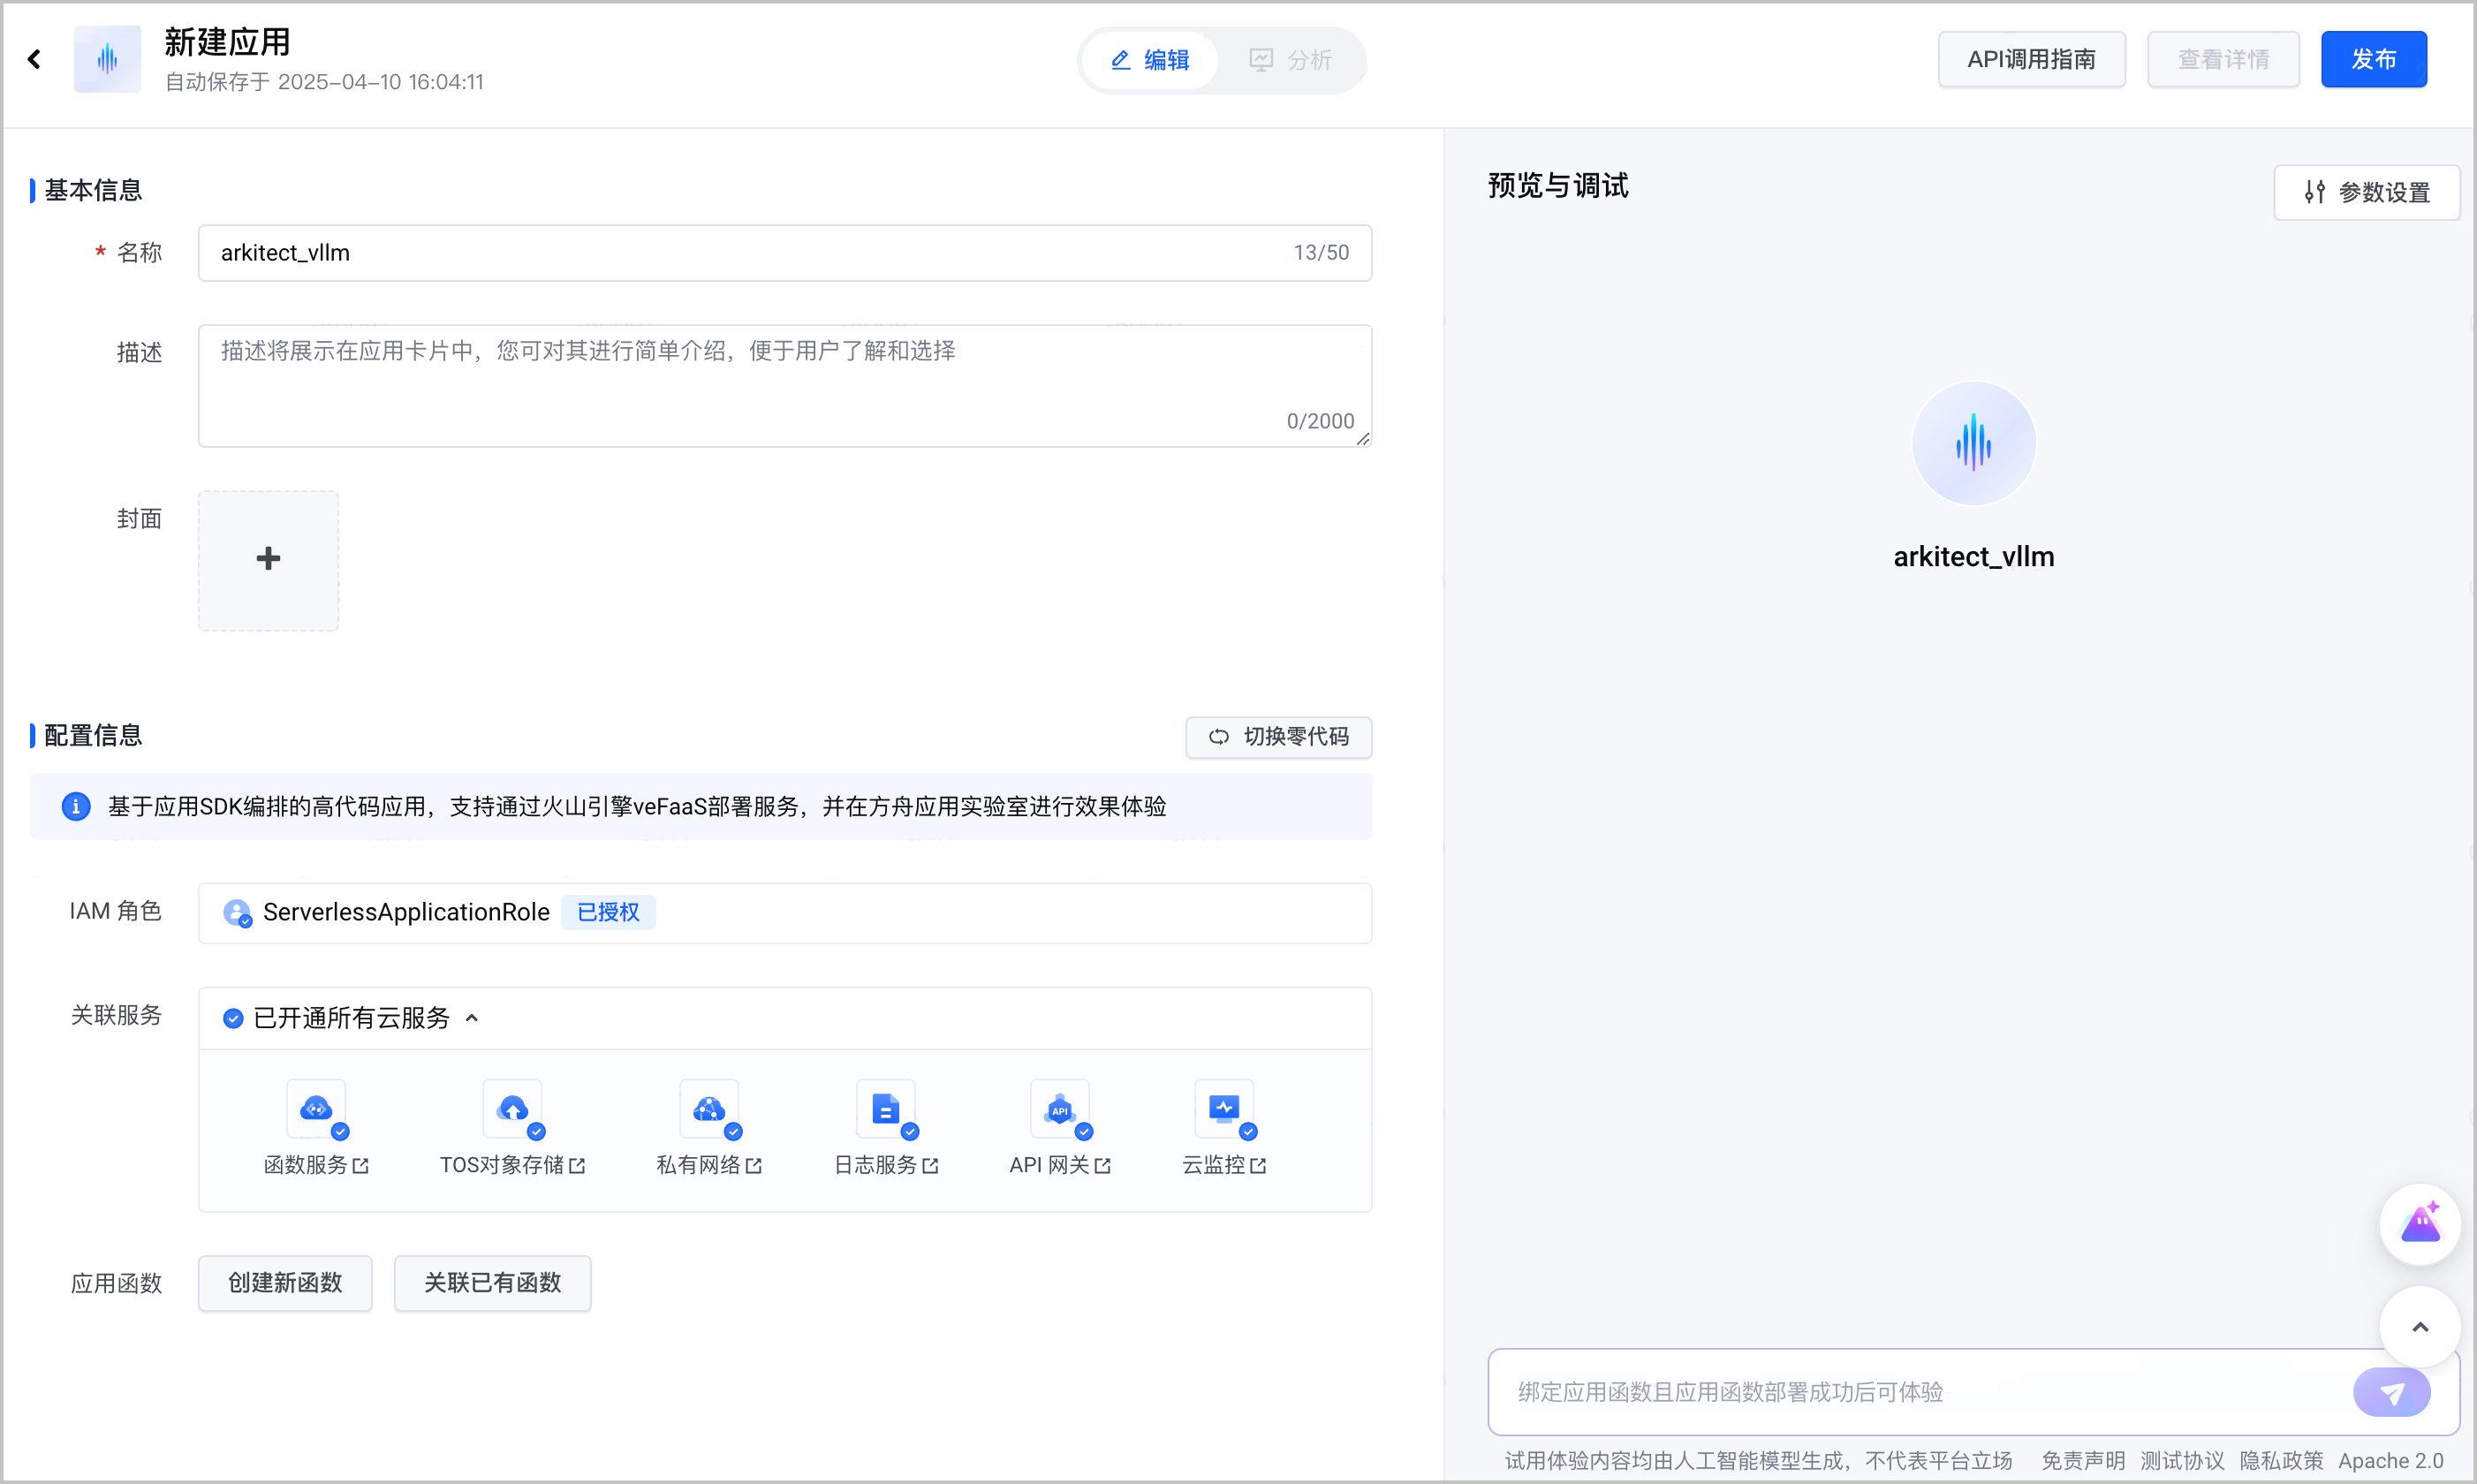Viewport: 2477px width, 1484px height.
Task: Switch to the 分析 tab
Action: point(1290,60)
